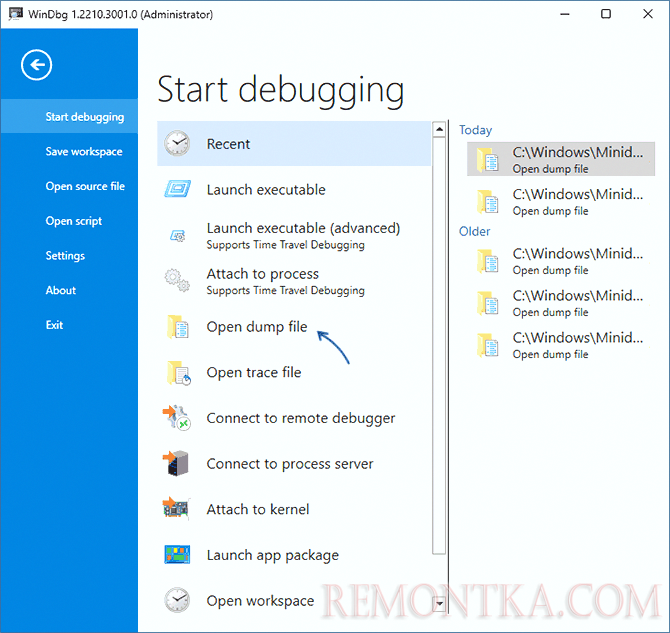This screenshot has height=633, width=670.
Task: Click the Connect to process server icon
Action: coord(176,463)
